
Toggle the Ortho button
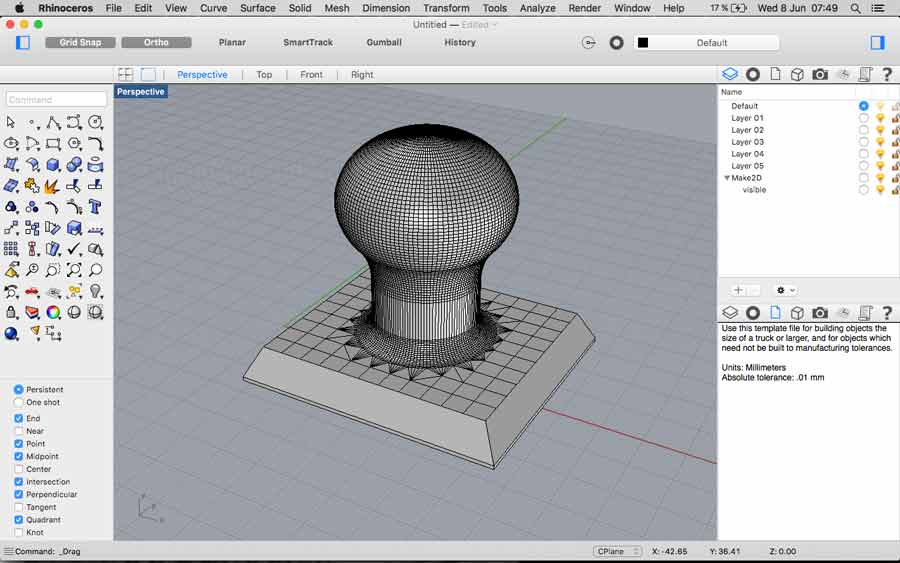pos(156,42)
